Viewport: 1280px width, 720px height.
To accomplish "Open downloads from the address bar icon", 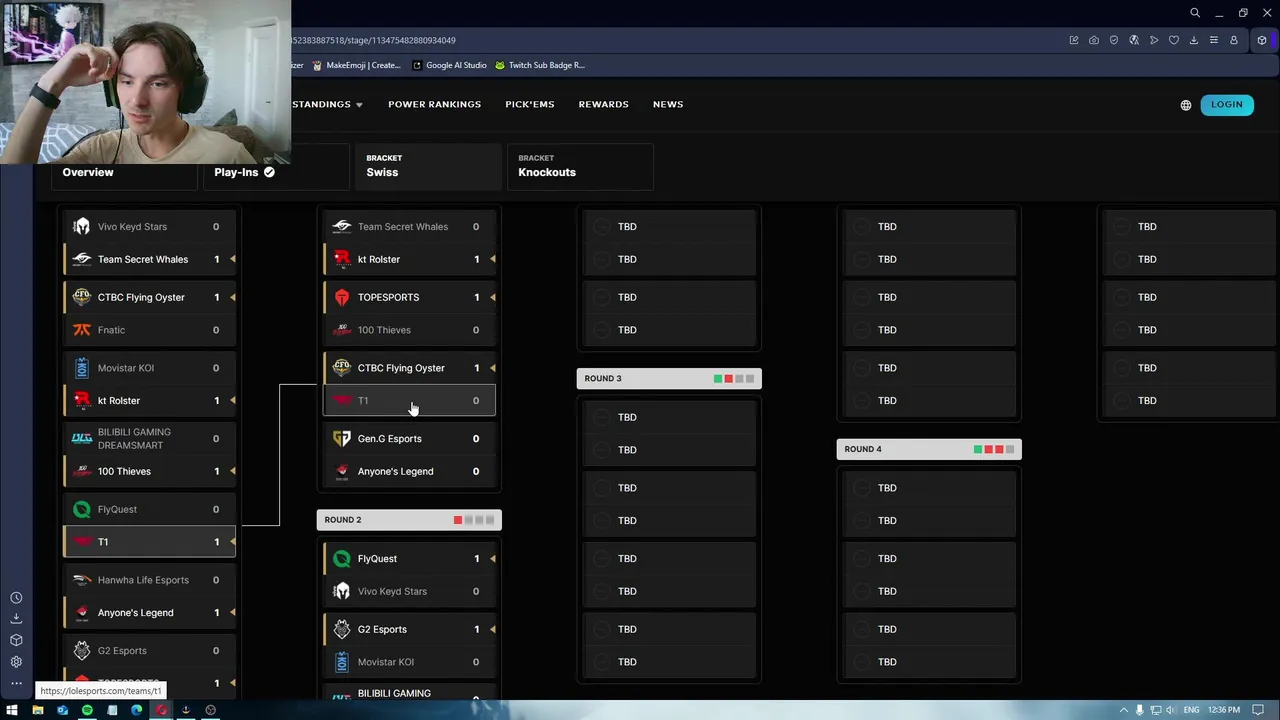I will pos(1194,40).
